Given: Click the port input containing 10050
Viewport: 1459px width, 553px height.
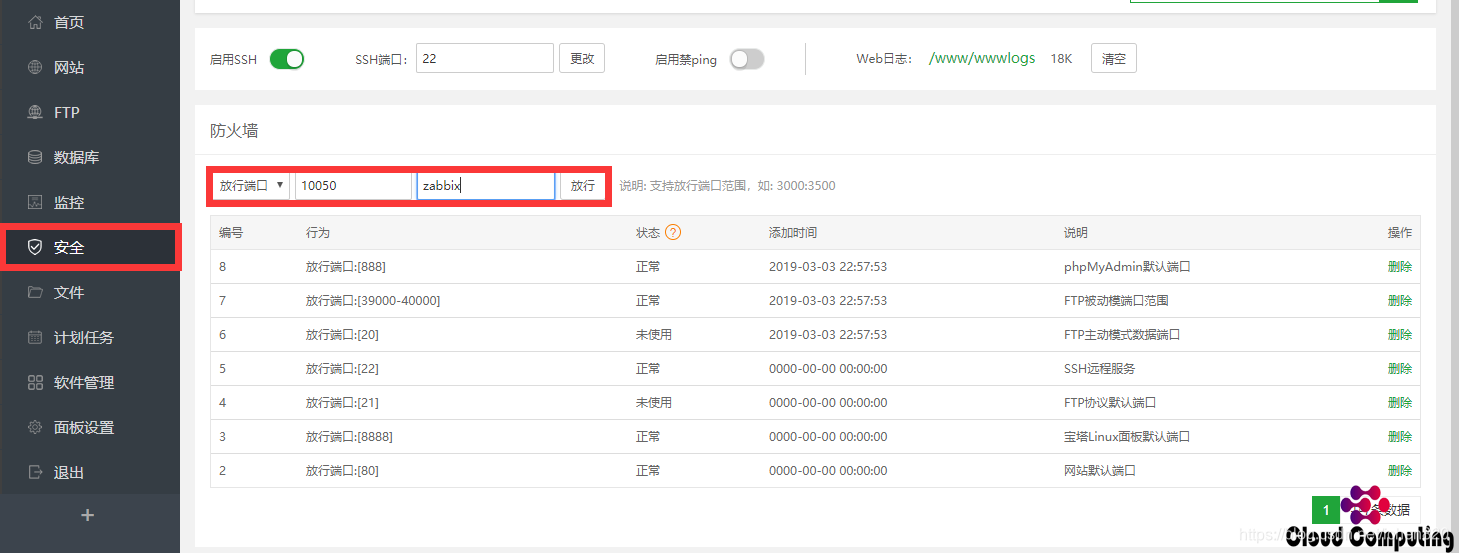Looking at the screenshot, I should 353,186.
